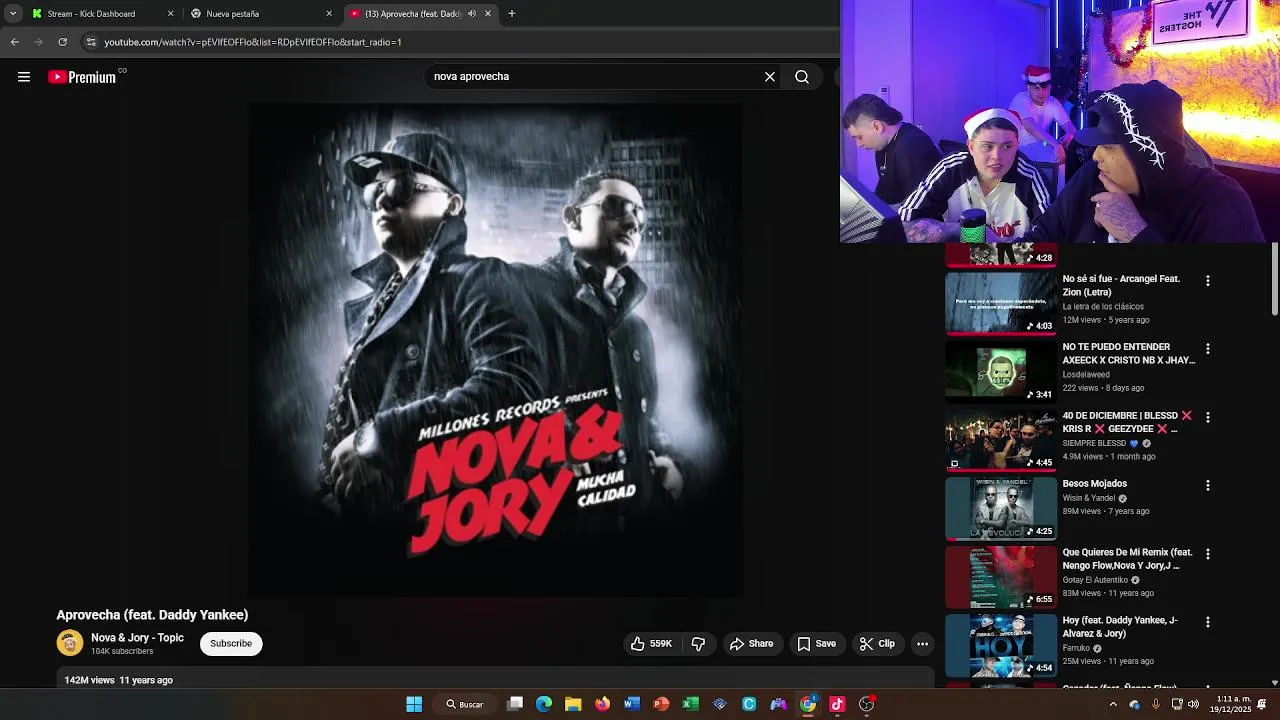Play 'No sé si fue - Arcangel' thumbnail
Viewport: 1280px width, 720px height.
coord(1001,303)
